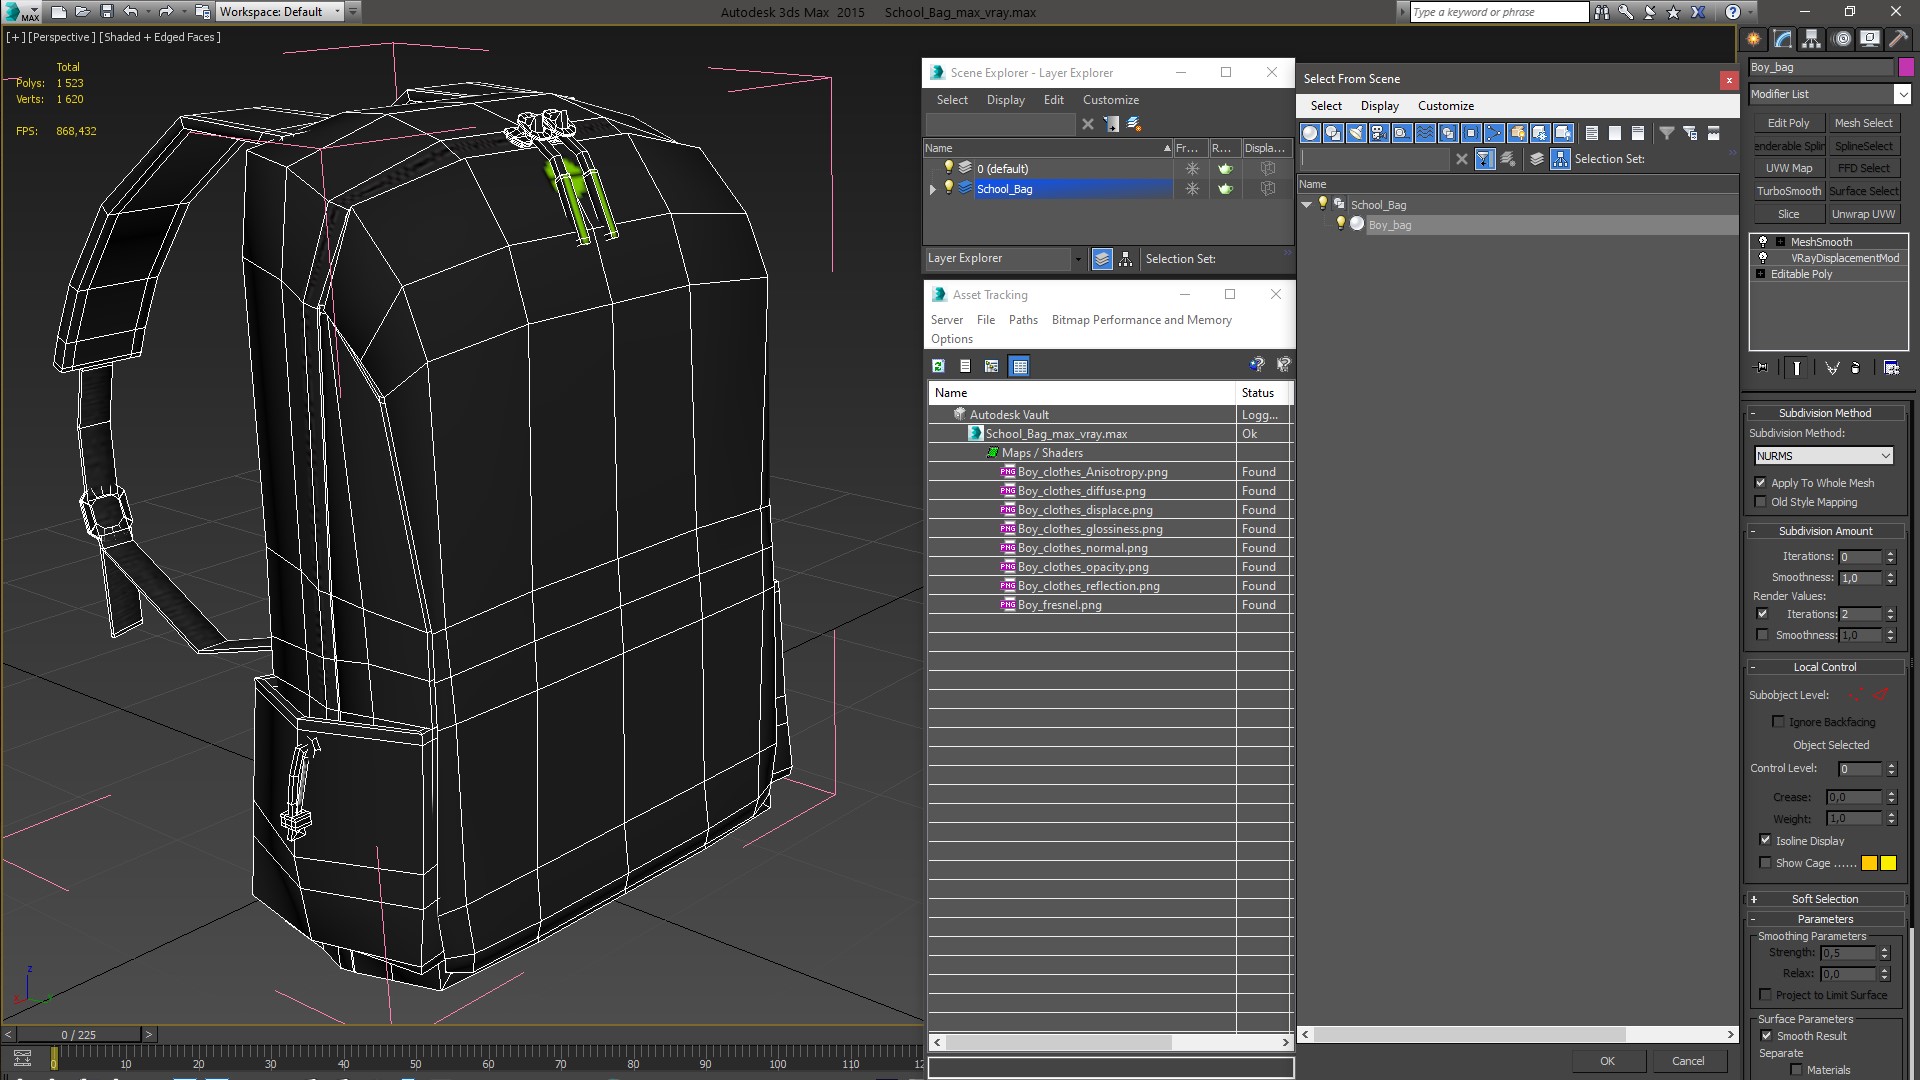Toggle MeshSmooth modifier lightbulb in stack
The width and height of the screenshot is (1920, 1080).
point(1763,242)
